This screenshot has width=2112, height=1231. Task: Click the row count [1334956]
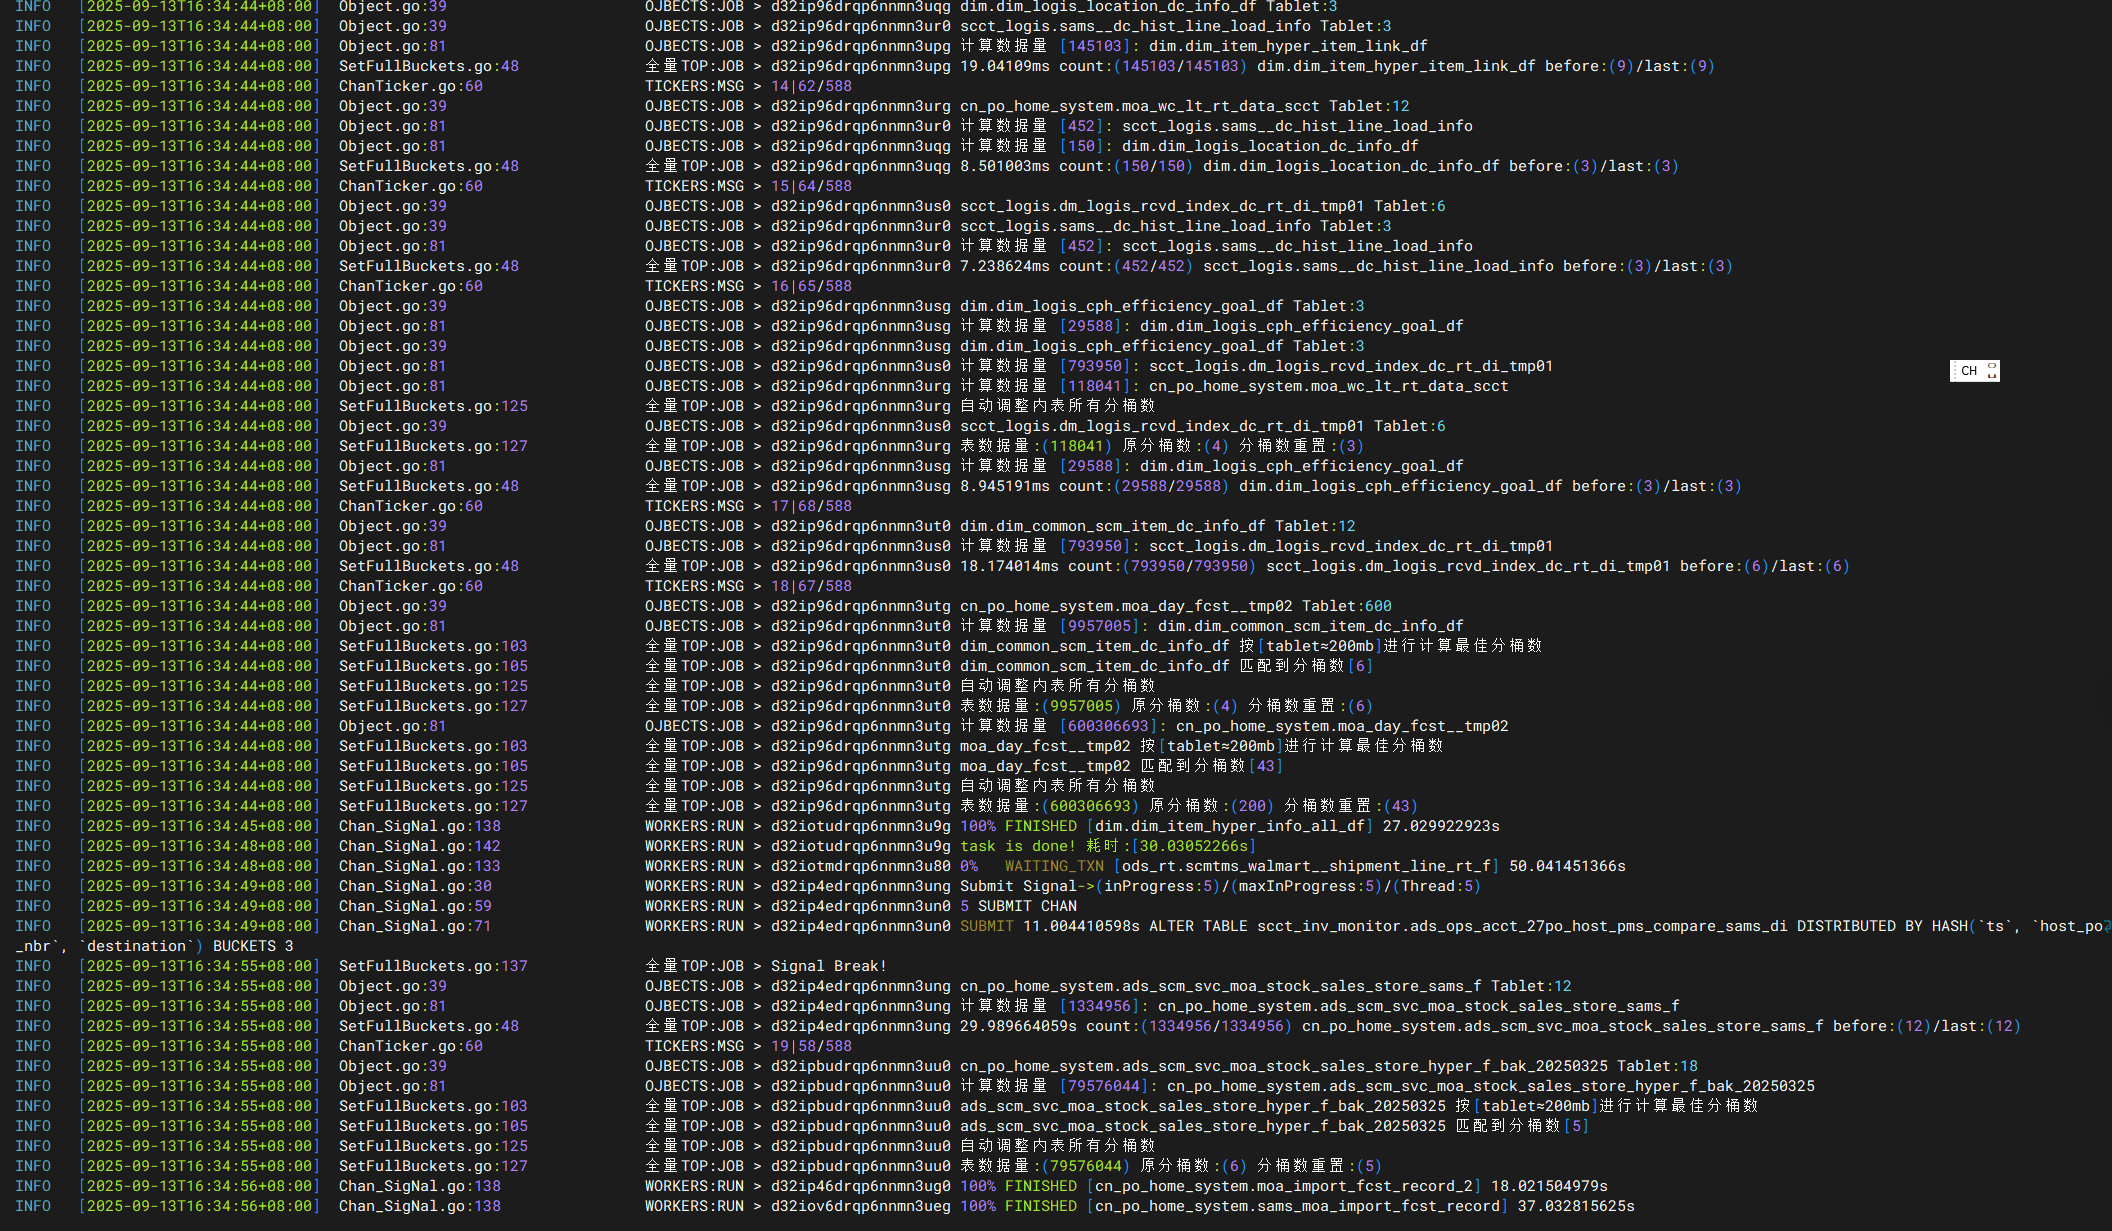tap(1099, 1006)
